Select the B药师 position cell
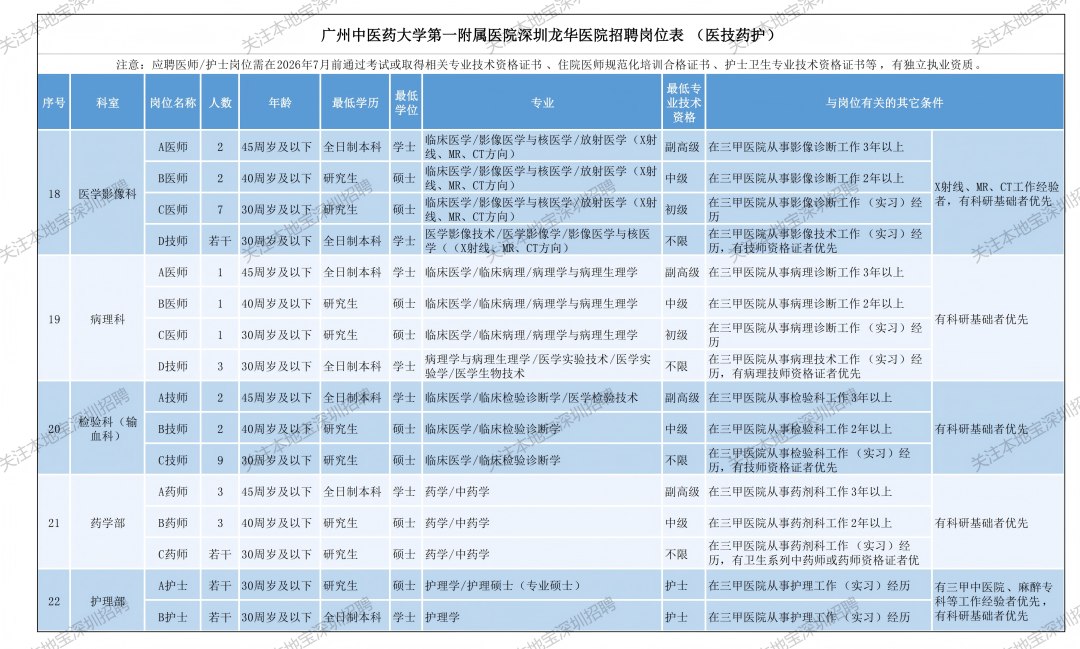The width and height of the screenshot is (1080, 649). click(x=173, y=523)
